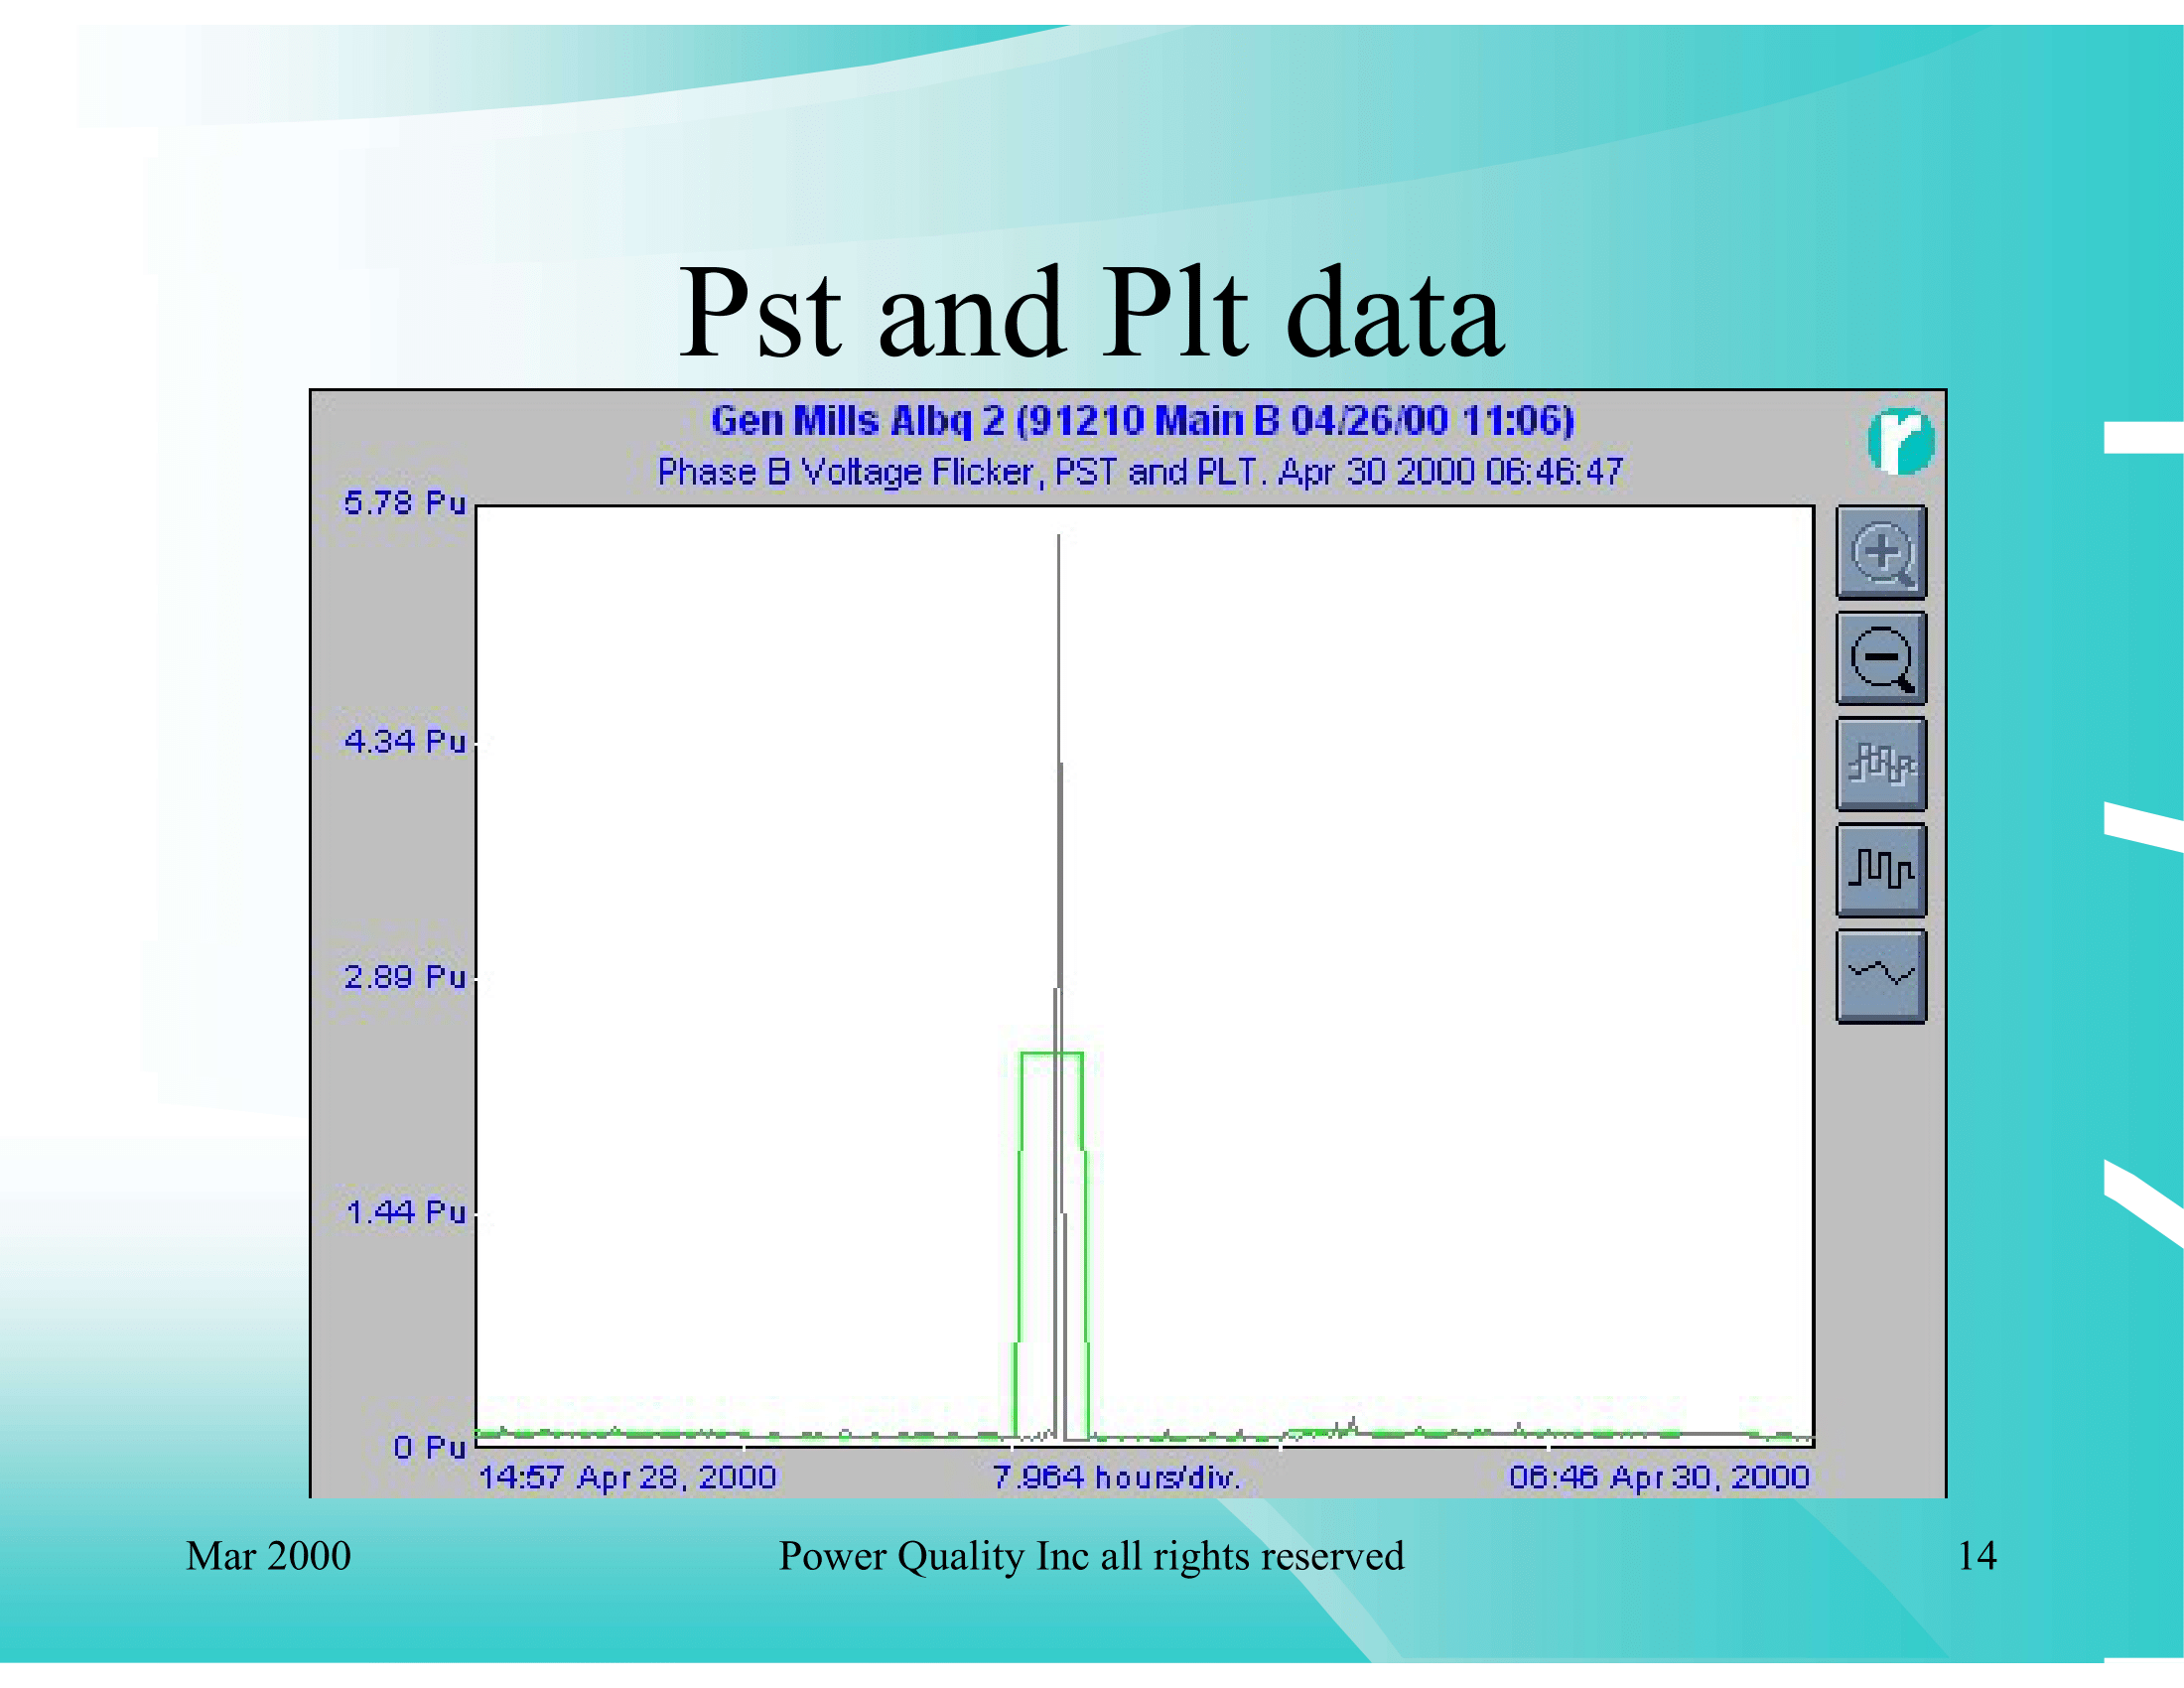Click the Pst and Plt data heading
Screen dimensions: 2184x1688
(x=1091, y=313)
